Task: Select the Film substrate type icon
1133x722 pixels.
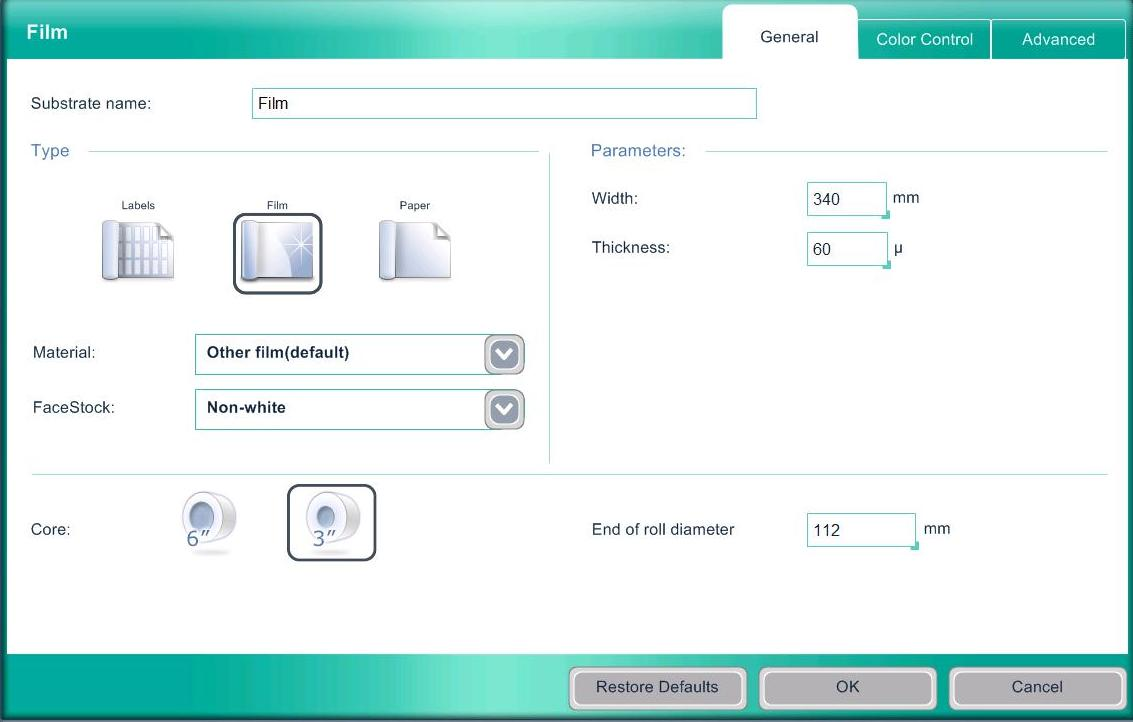Action: click(x=277, y=254)
